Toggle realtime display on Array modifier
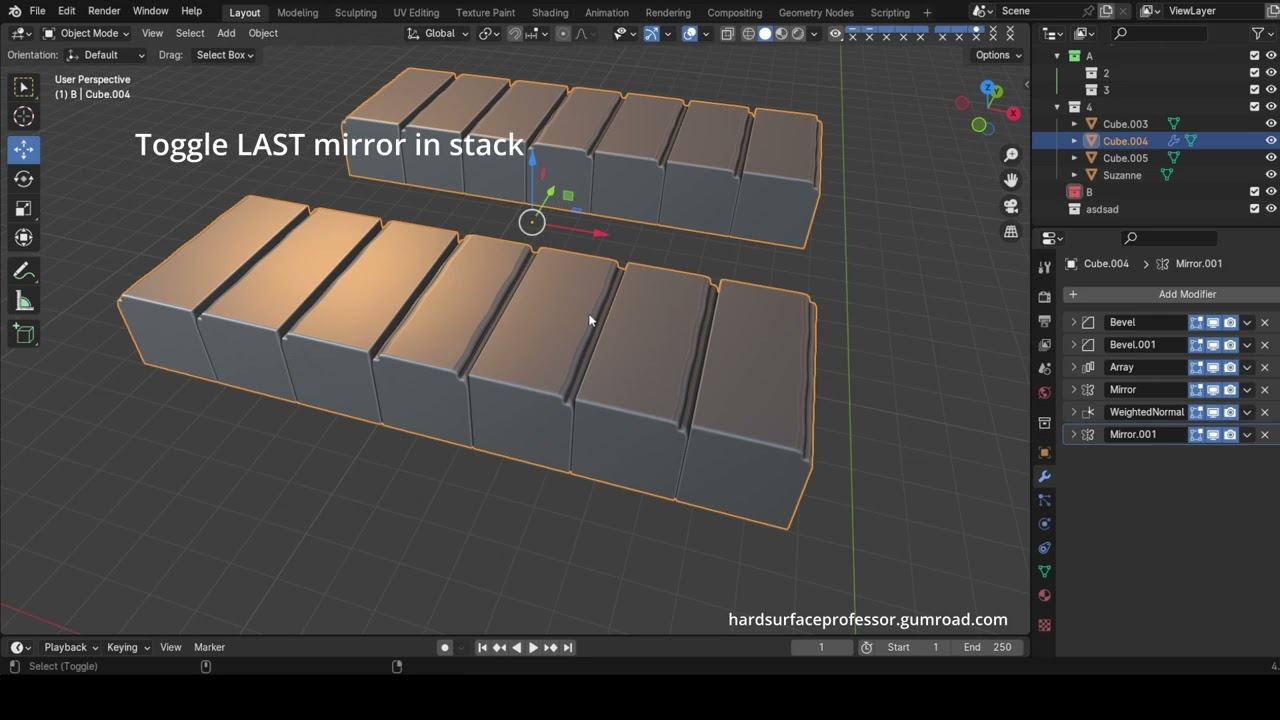This screenshot has height=720, width=1280. [x=1213, y=367]
